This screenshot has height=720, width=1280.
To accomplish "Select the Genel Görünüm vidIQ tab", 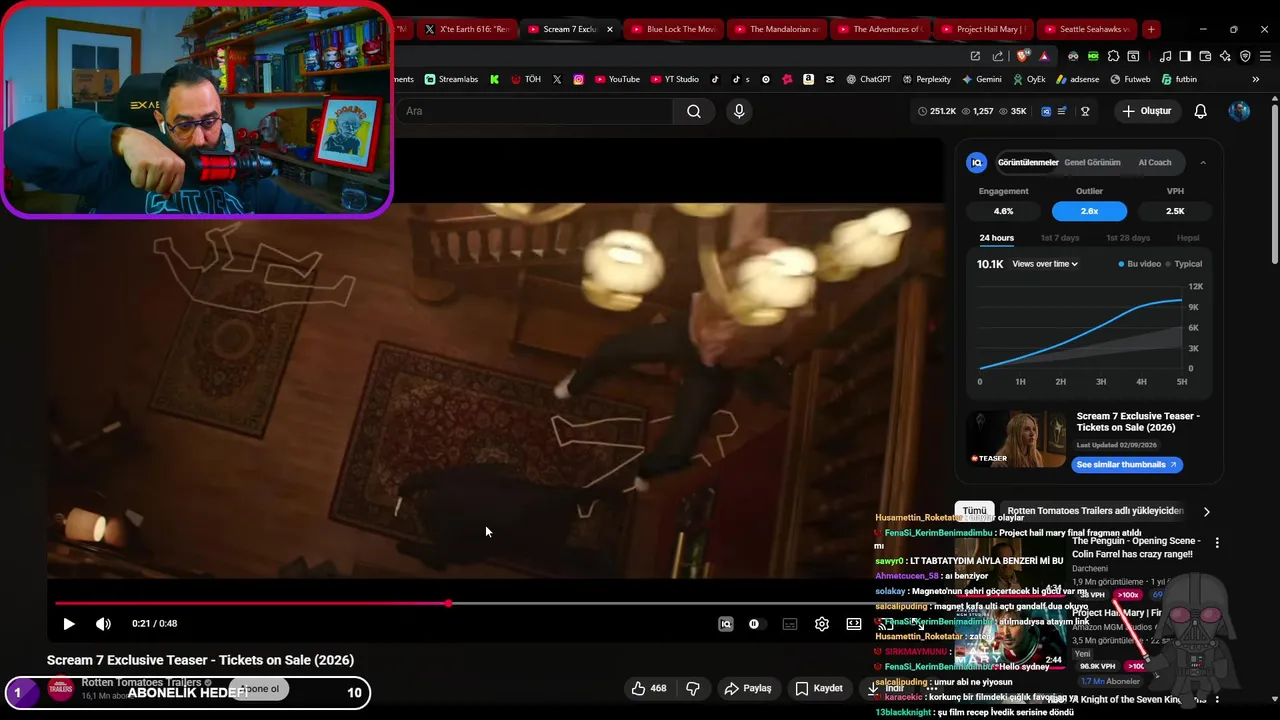I will pos(1092,162).
